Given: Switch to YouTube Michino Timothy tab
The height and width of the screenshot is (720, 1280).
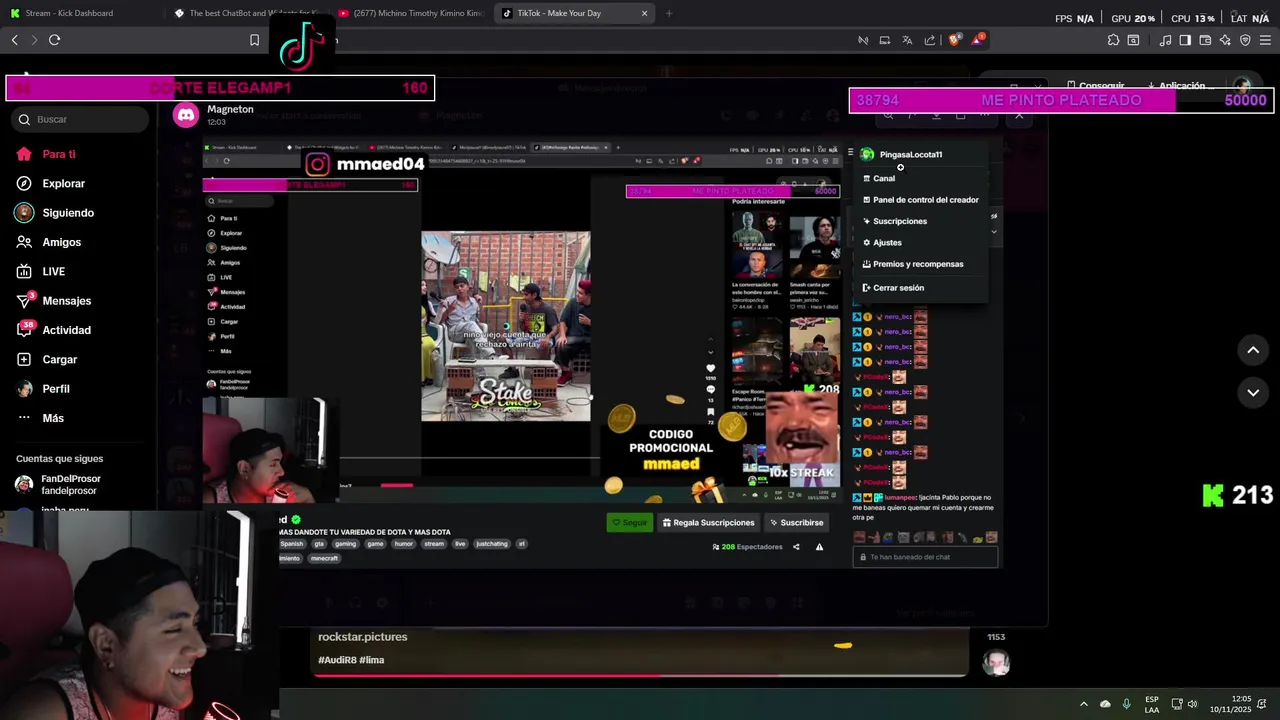Looking at the screenshot, I should [x=410, y=13].
